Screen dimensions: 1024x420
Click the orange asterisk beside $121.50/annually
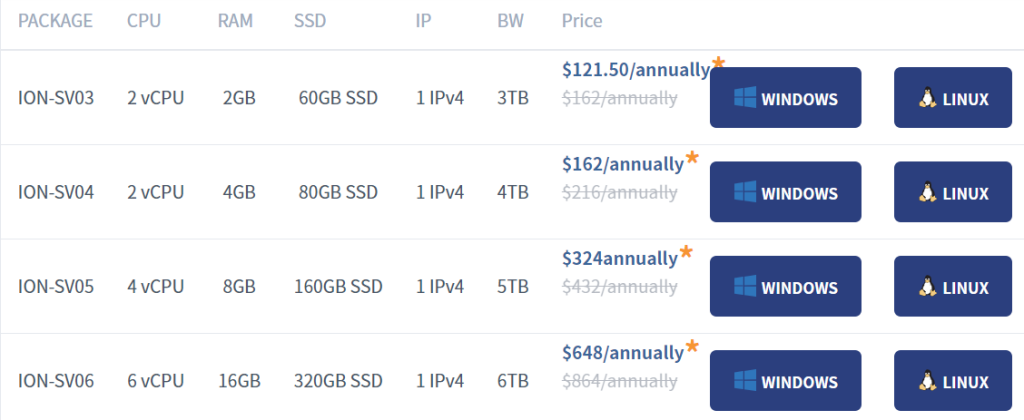[x=718, y=63]
